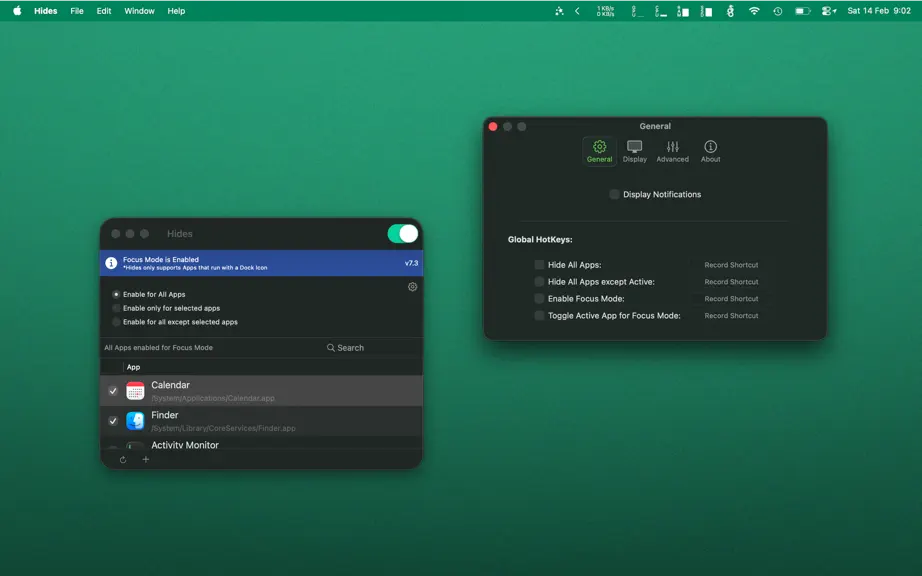Open the Control Center icon
This screenshot has width=922, height=576.
[x=829, y=11]
